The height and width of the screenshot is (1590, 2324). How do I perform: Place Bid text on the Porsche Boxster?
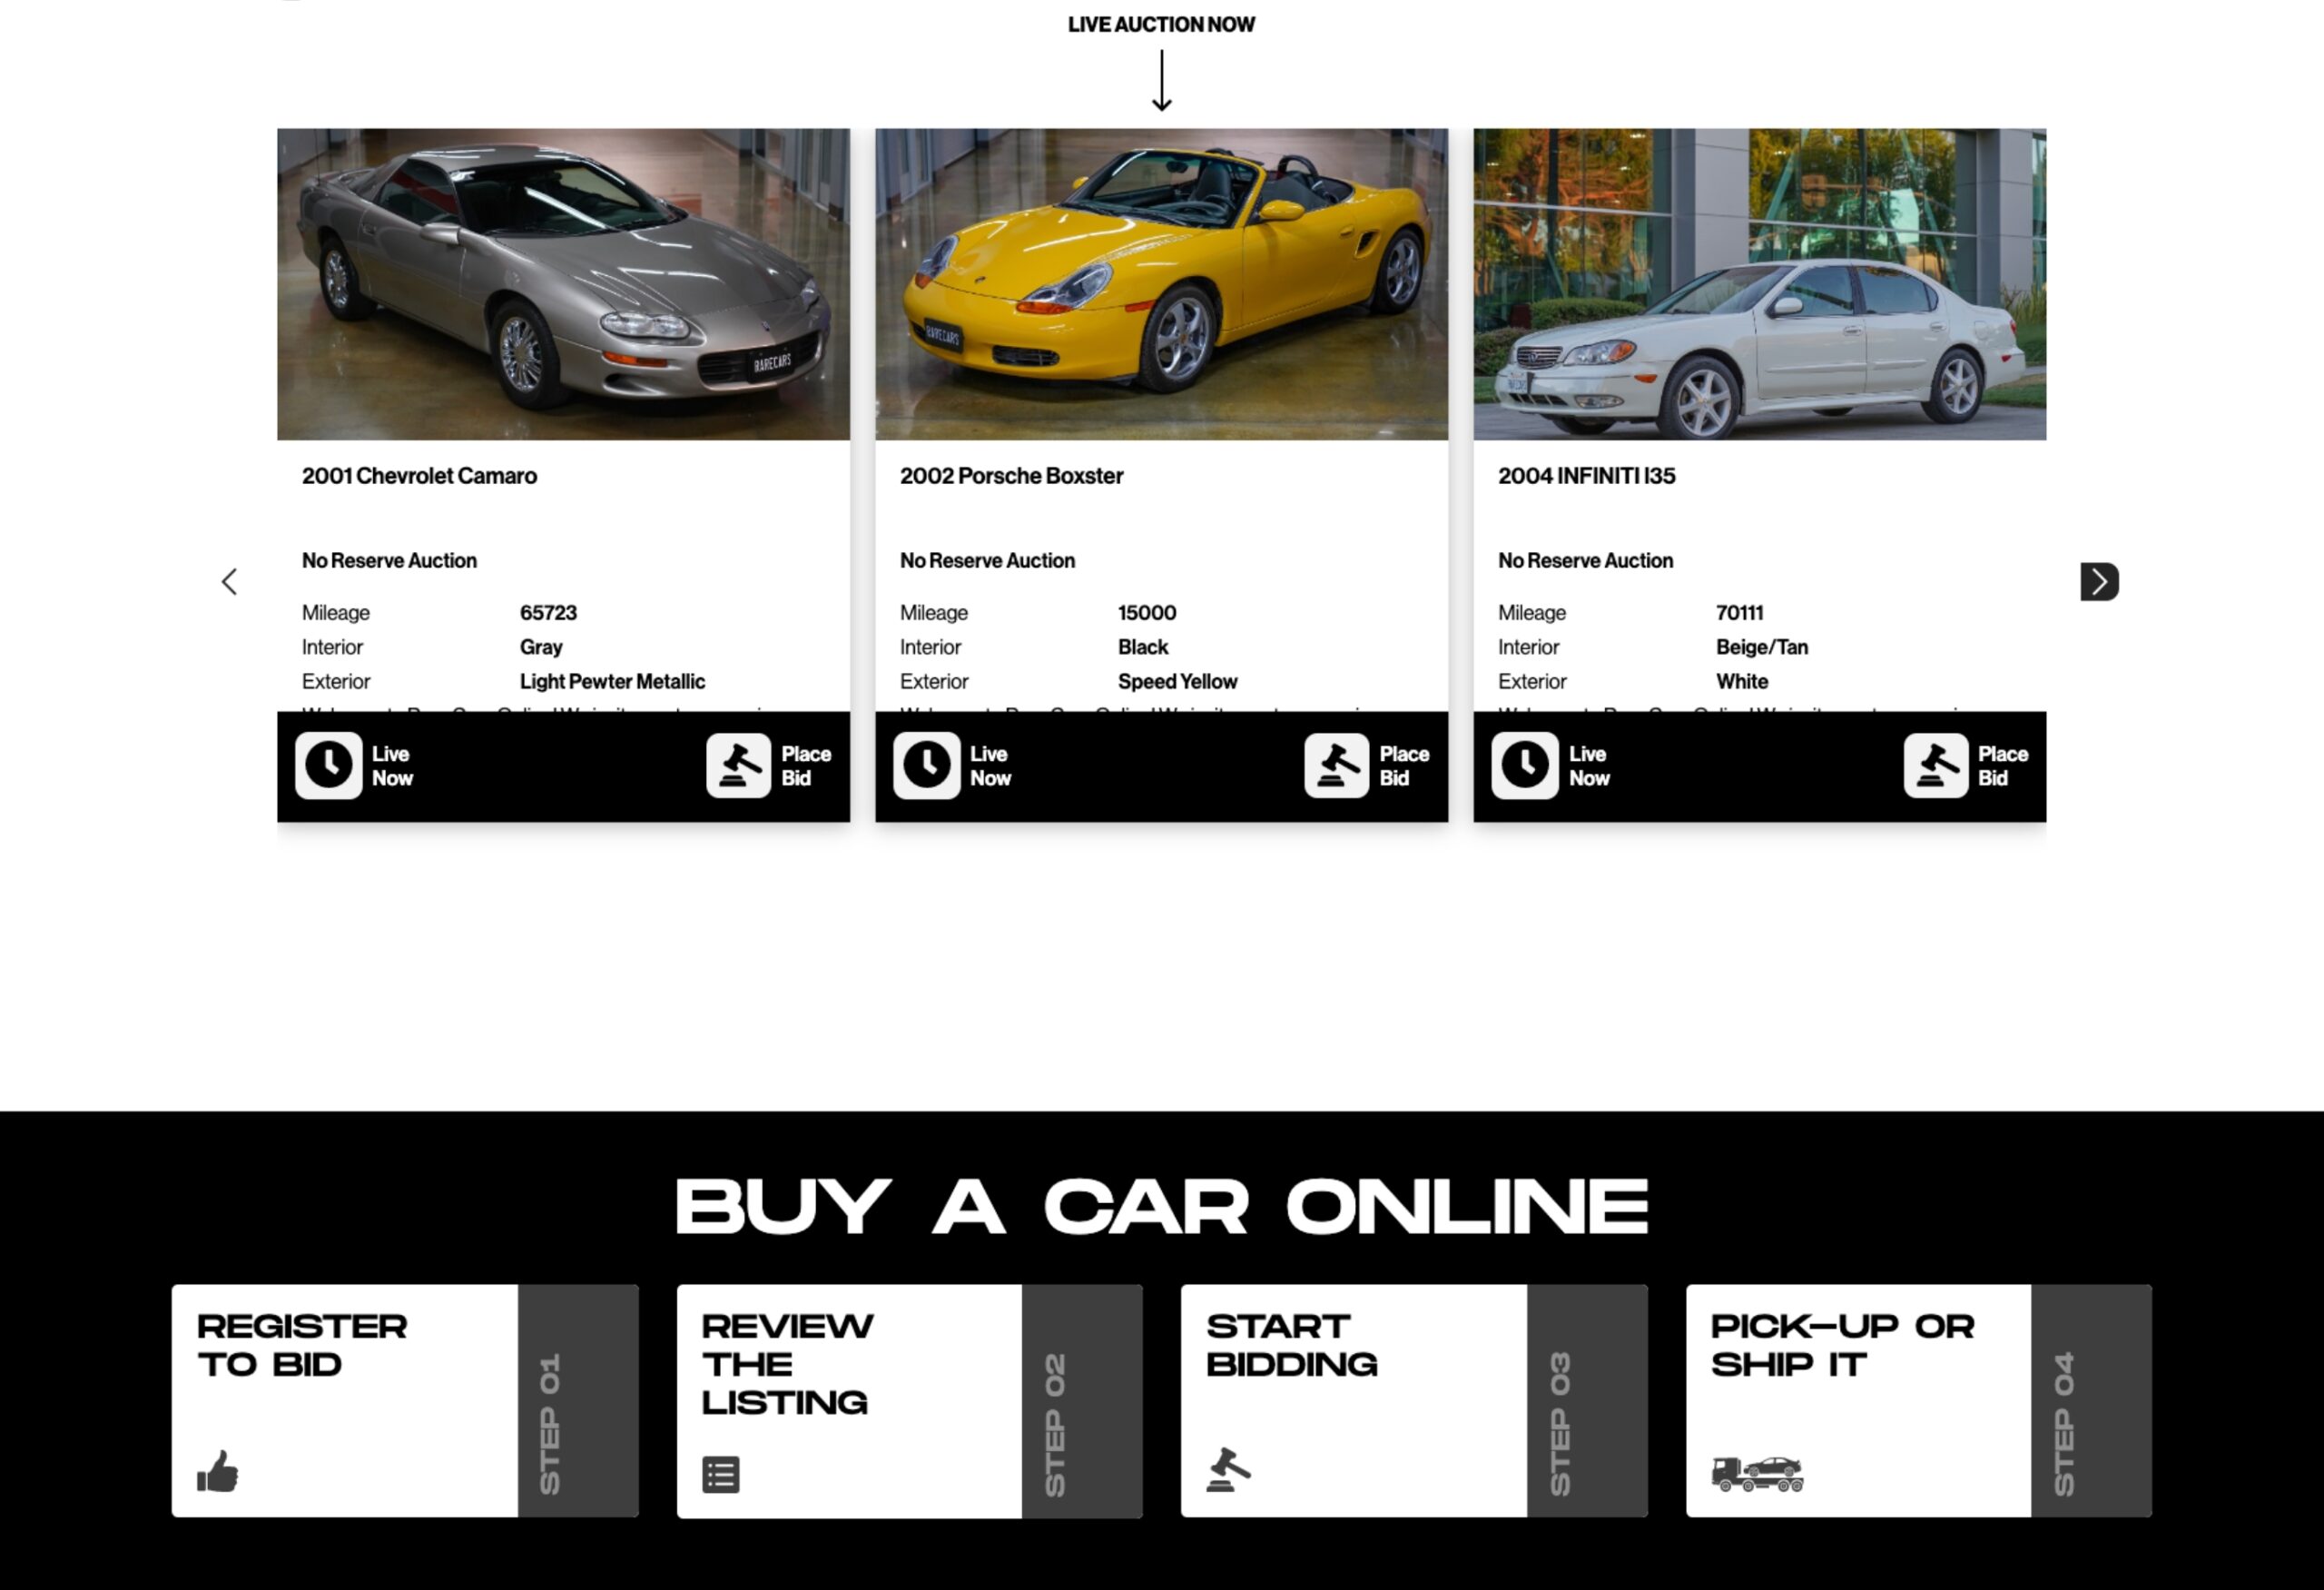tap(1404, 766)
